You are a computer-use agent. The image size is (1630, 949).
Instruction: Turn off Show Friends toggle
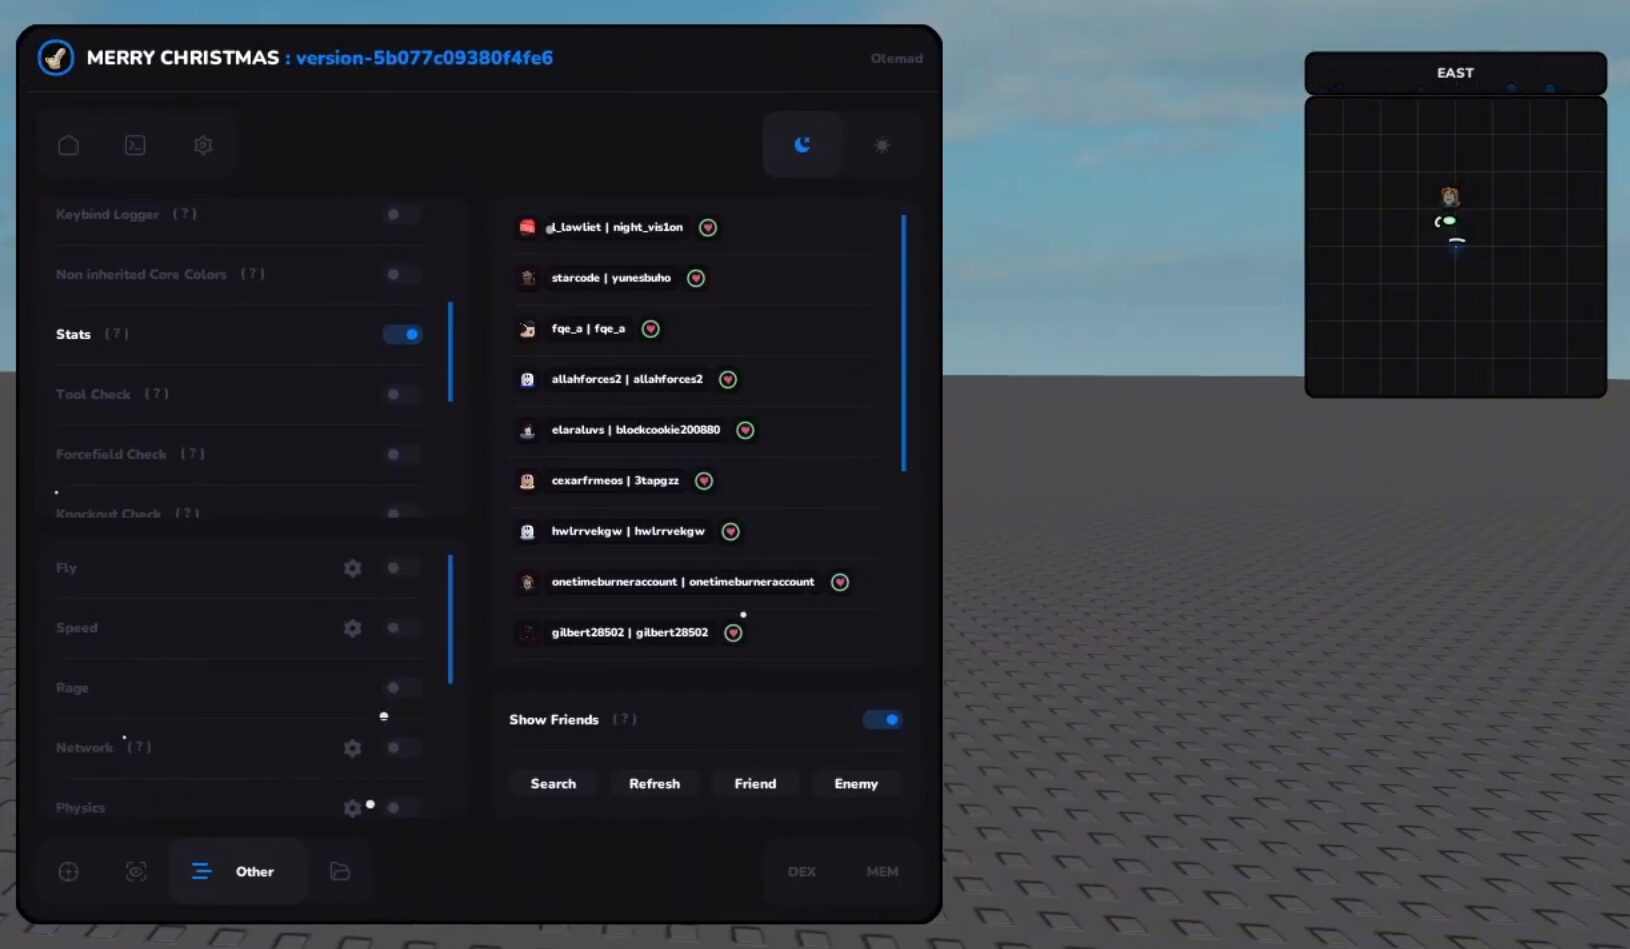[x=882, y=719]
